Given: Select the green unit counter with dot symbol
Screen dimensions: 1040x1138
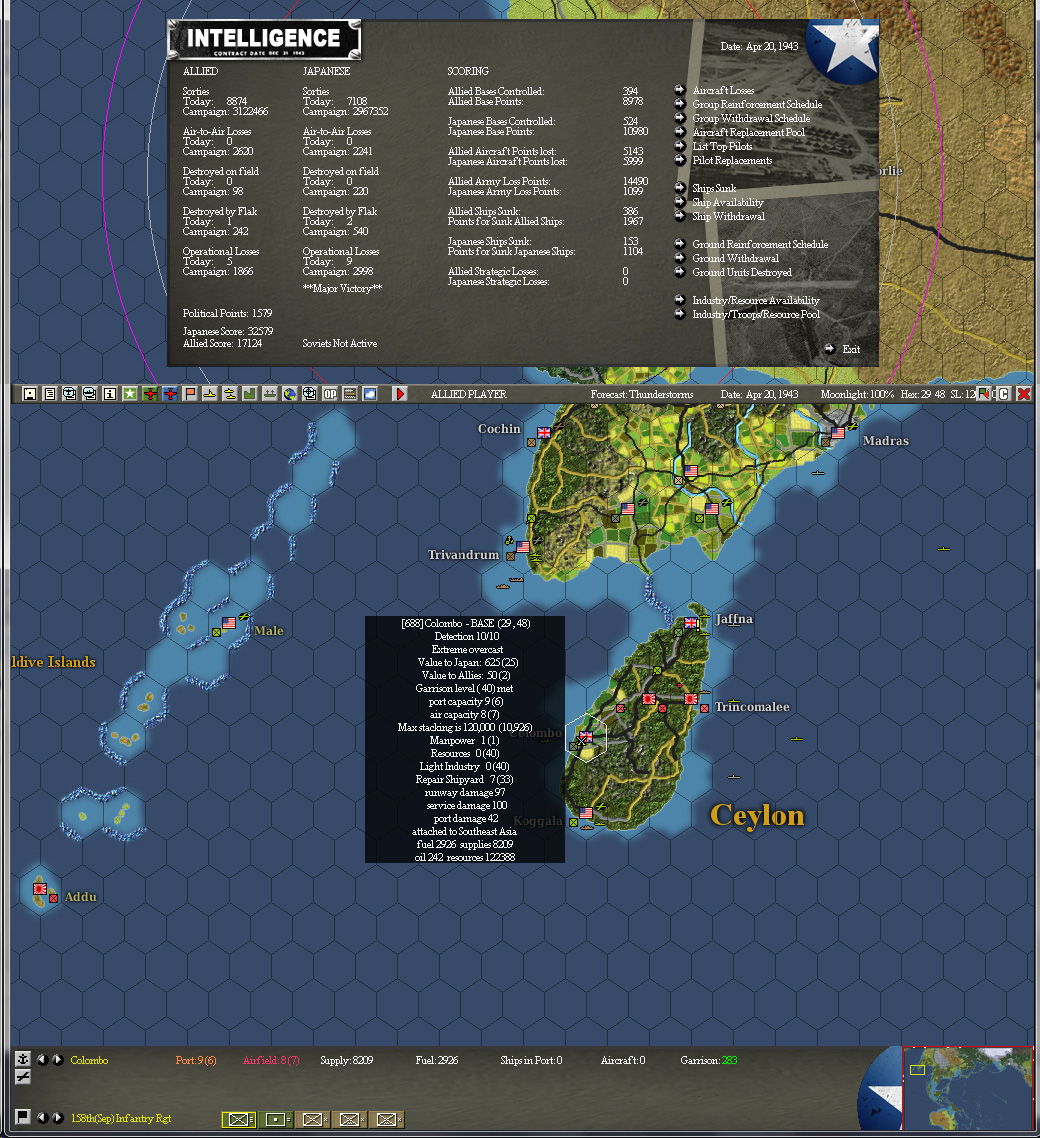Looking at the screenshot, I should coord(276,1119).
